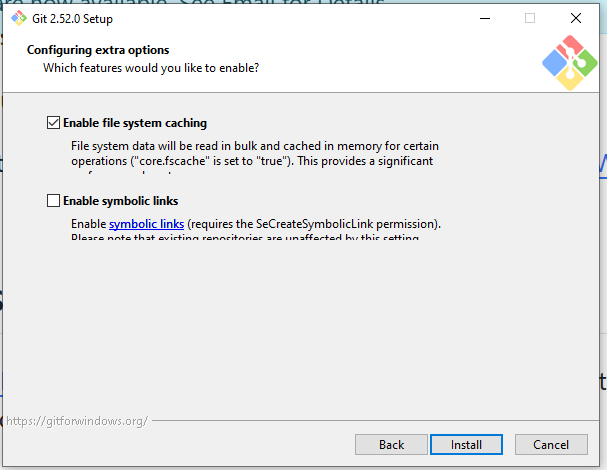Image resolution: width=607 pixels, height=470 pixels.
Task: Focus the background window above the dialog
Action: point(302,1)
